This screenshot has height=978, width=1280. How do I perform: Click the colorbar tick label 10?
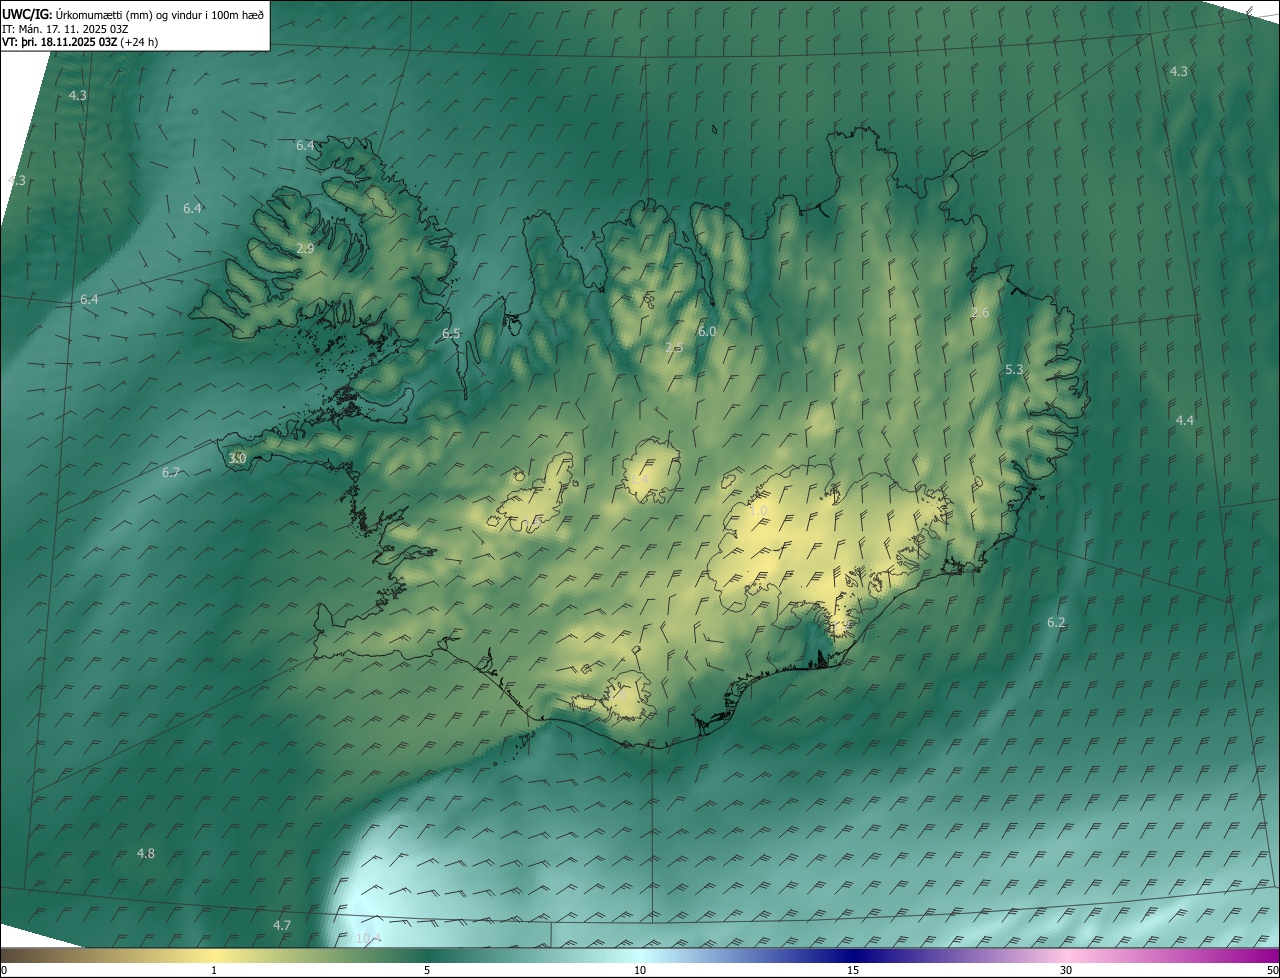(x=640, y=971)
